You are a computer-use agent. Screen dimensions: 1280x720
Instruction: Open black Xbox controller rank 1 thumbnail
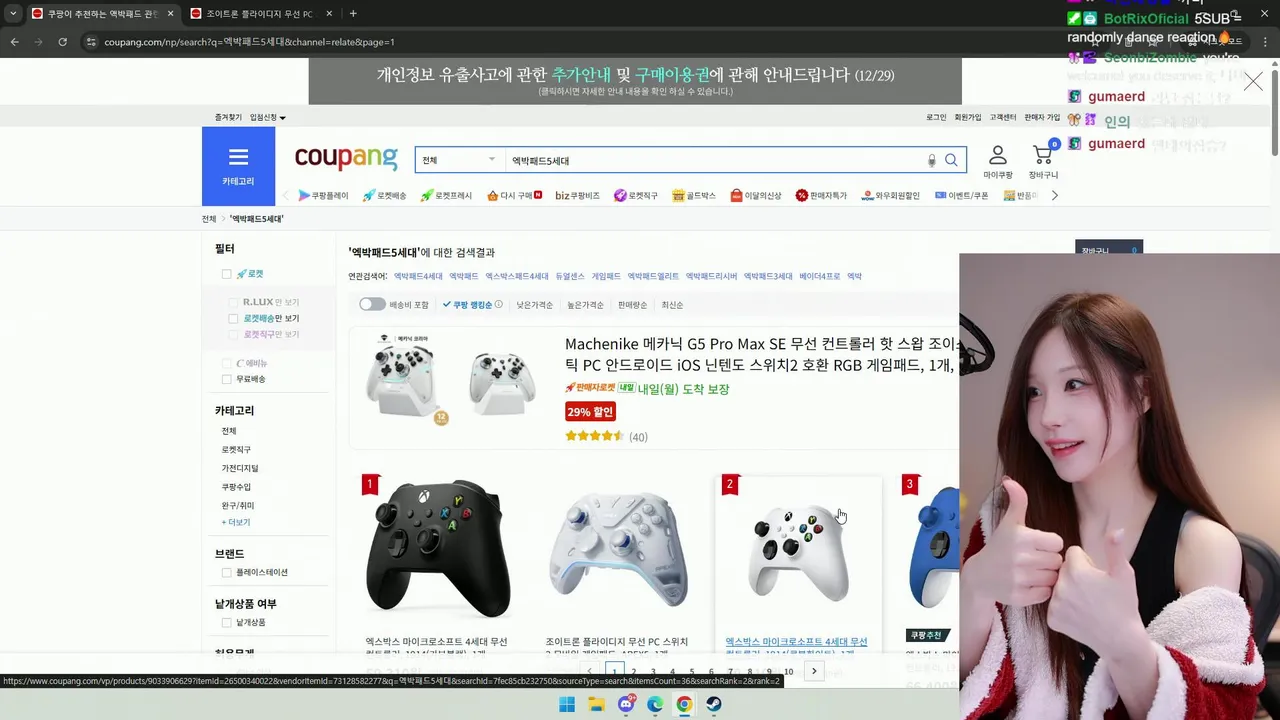coord(437,548)
